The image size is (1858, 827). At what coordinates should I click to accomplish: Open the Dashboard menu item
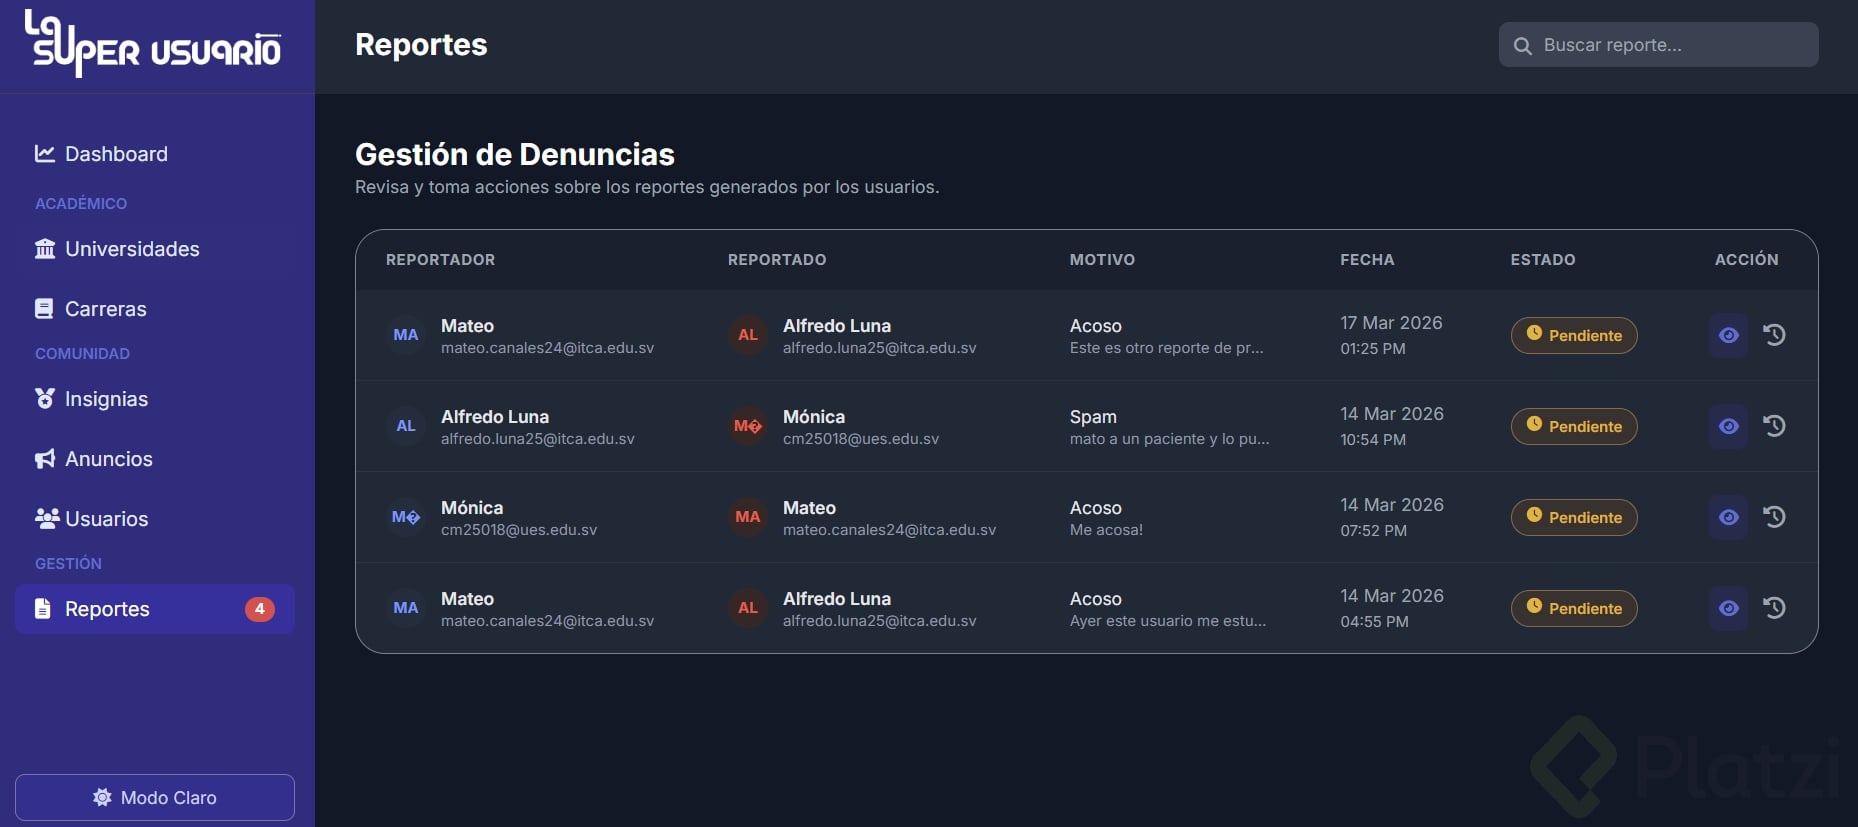pos(115,154)
